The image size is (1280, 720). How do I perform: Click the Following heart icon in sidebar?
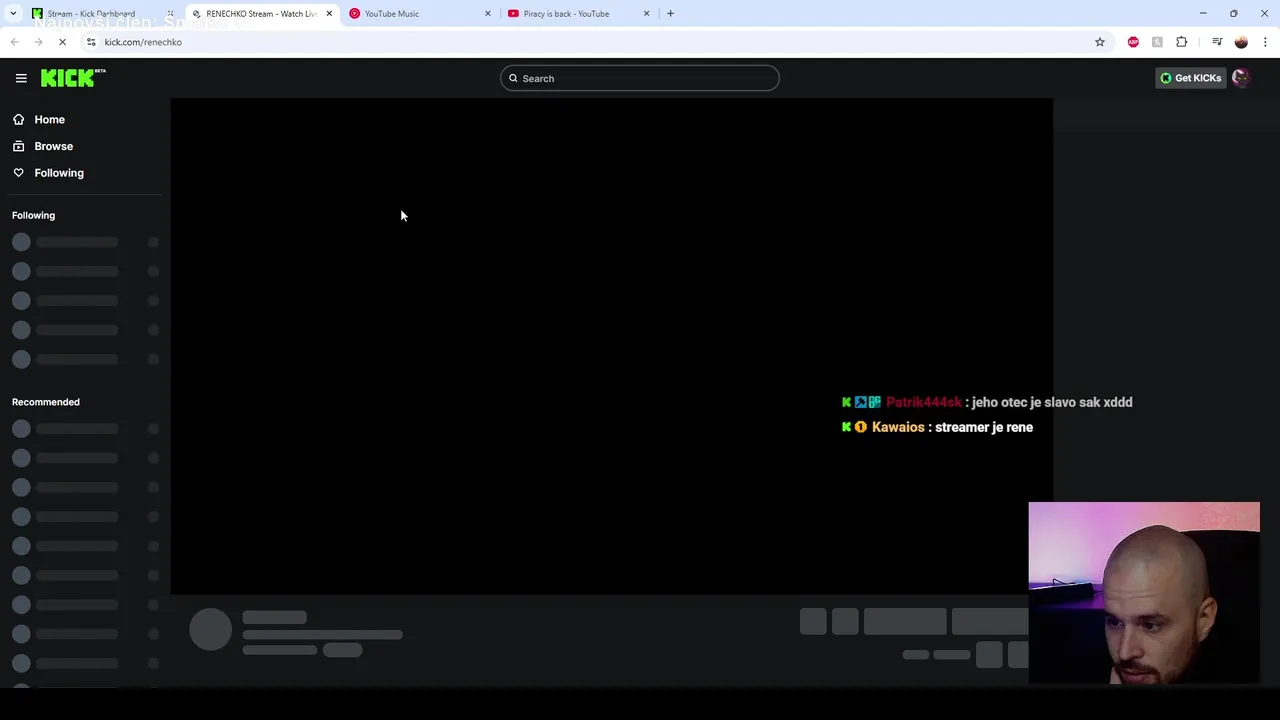click(18, 173)
